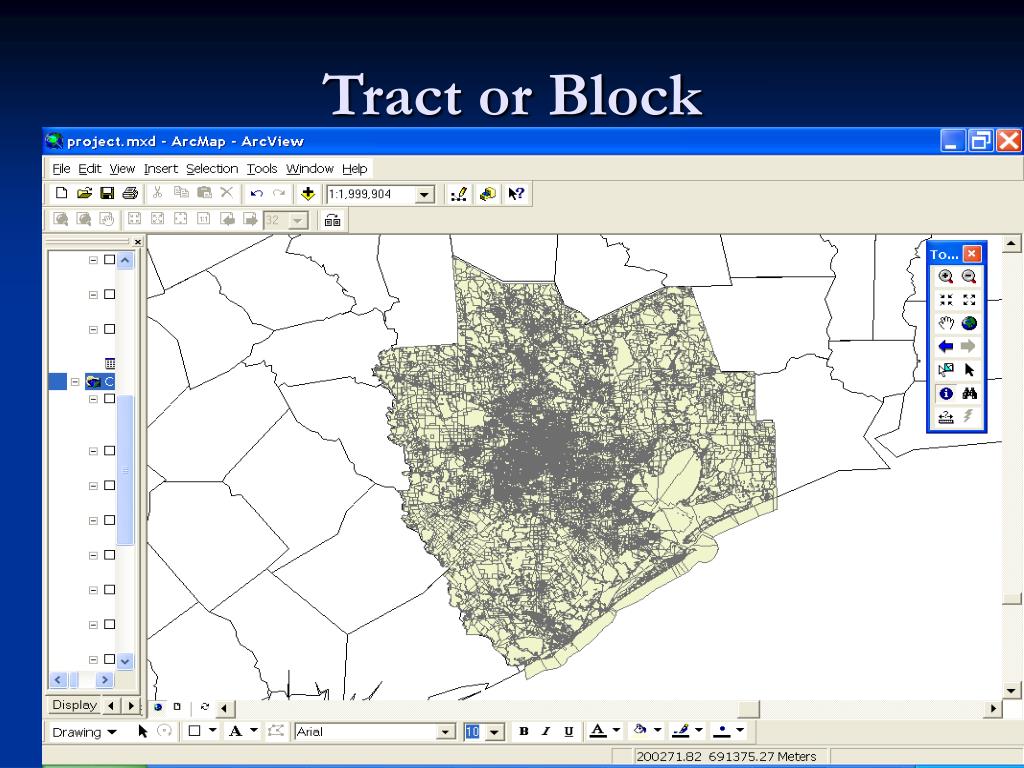This screenshot has height=768, width=1024.
Task: Select the Zoom In tool
Action: 946,276
